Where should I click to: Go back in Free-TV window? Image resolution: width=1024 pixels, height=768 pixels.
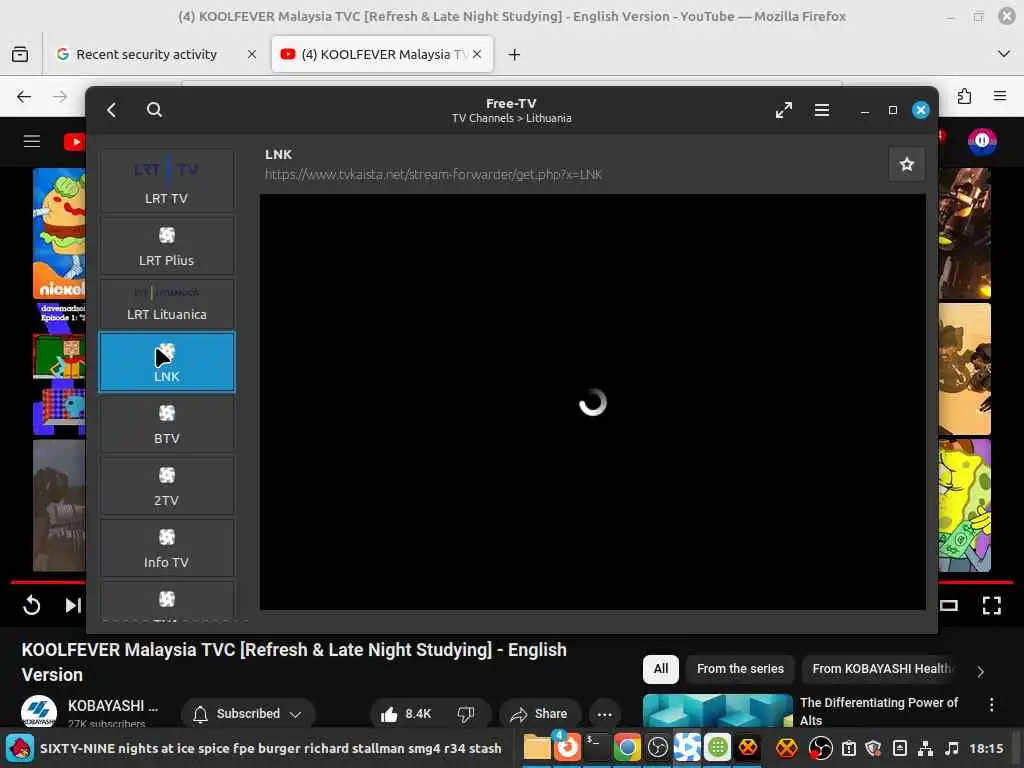(x=112, y=110)
